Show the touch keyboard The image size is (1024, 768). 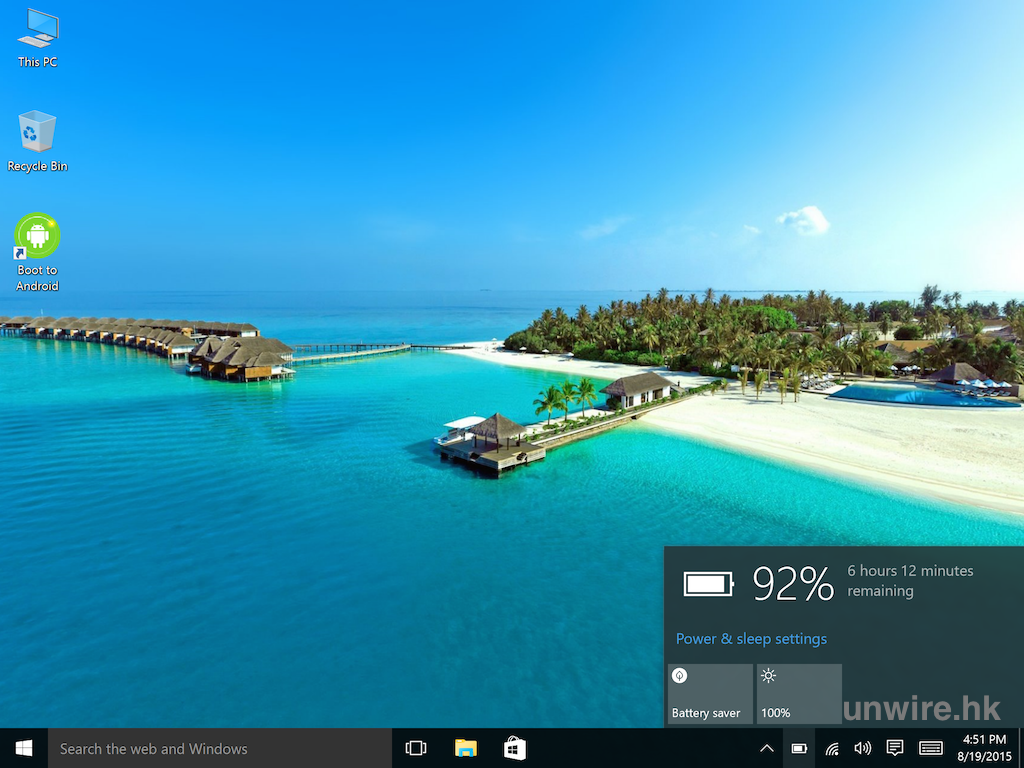click(930, 748)
